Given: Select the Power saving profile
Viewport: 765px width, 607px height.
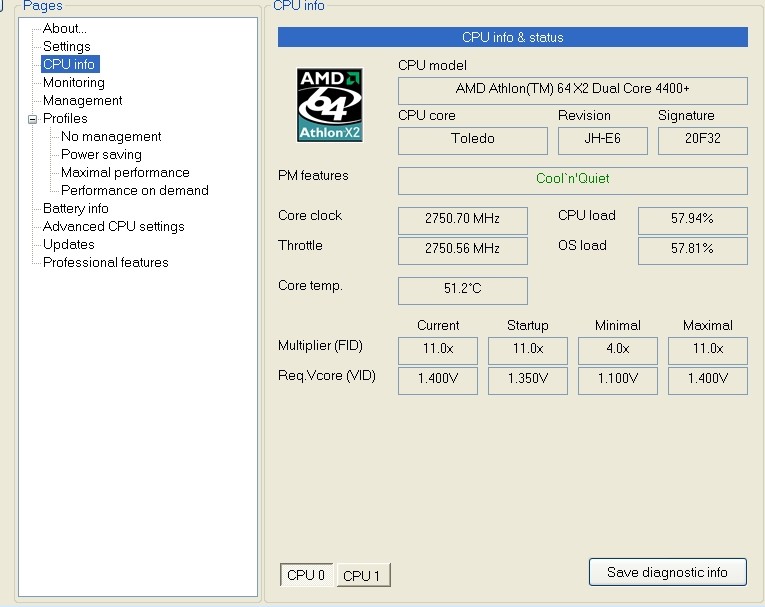Looking at the screenshot, I should tap(101, 155).
